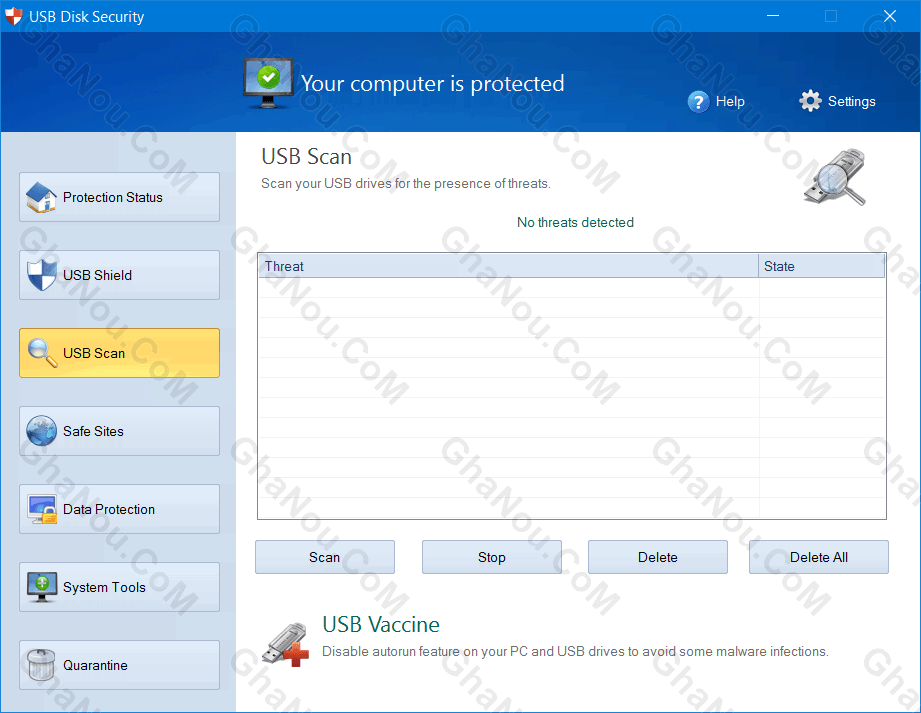The width and height of the screenshot is (921, 713).
Task: Click the Safe Sites globe icon
Action: click(x=41, y=431)
